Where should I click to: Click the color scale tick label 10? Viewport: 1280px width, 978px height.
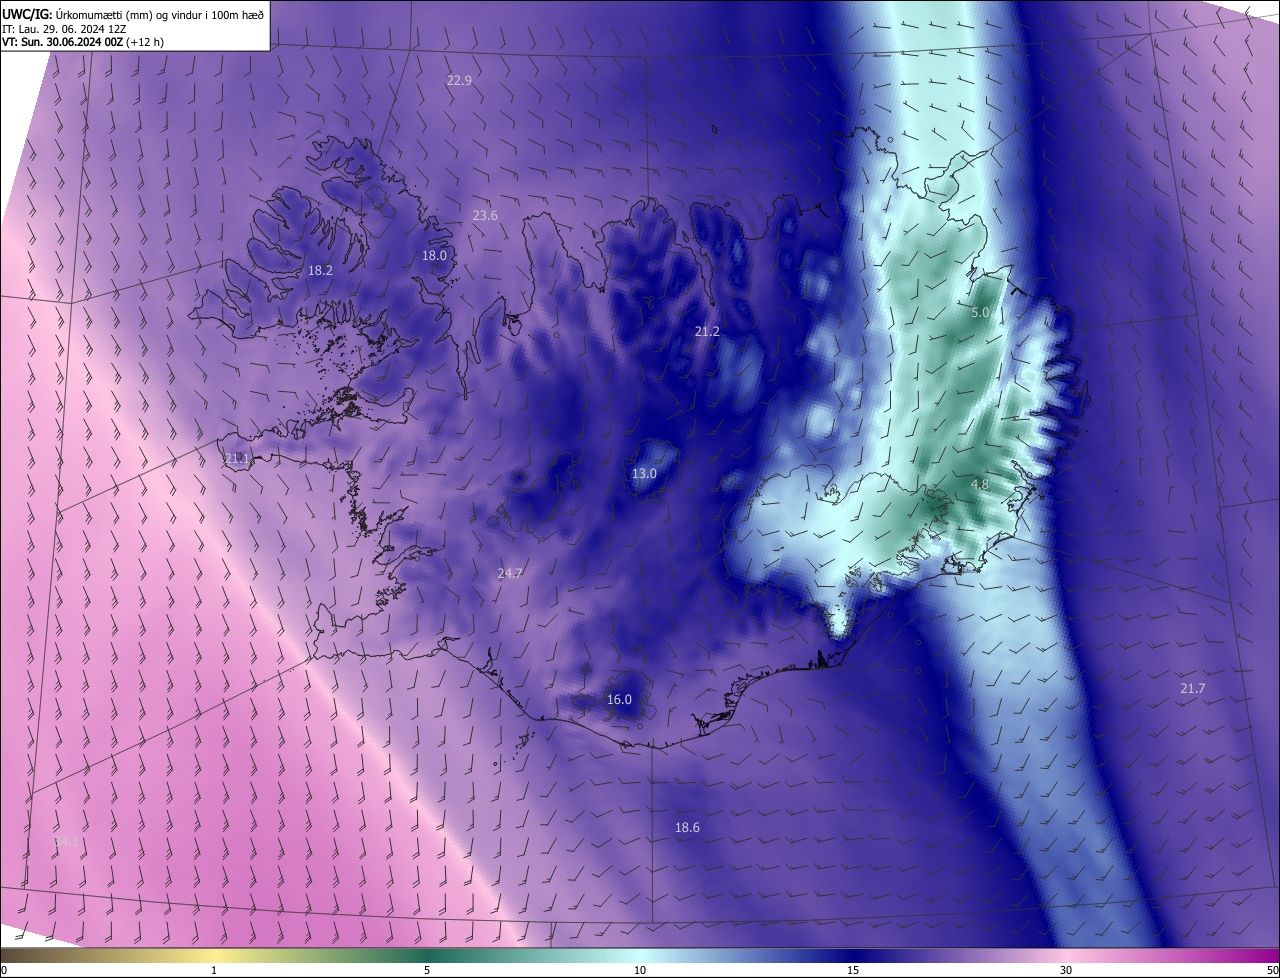pyautogui.click(x=640, y=970)
